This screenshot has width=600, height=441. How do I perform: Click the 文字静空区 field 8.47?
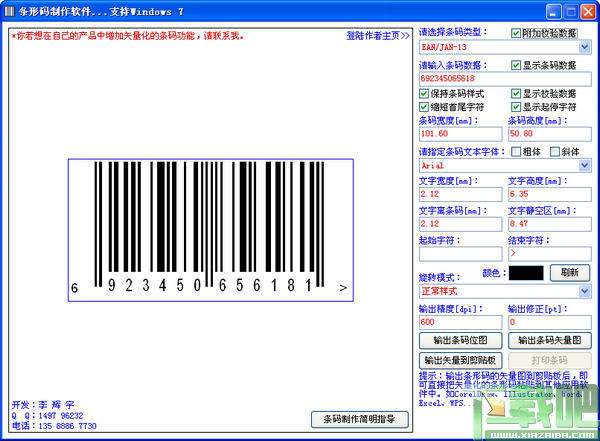pos(550,224)
